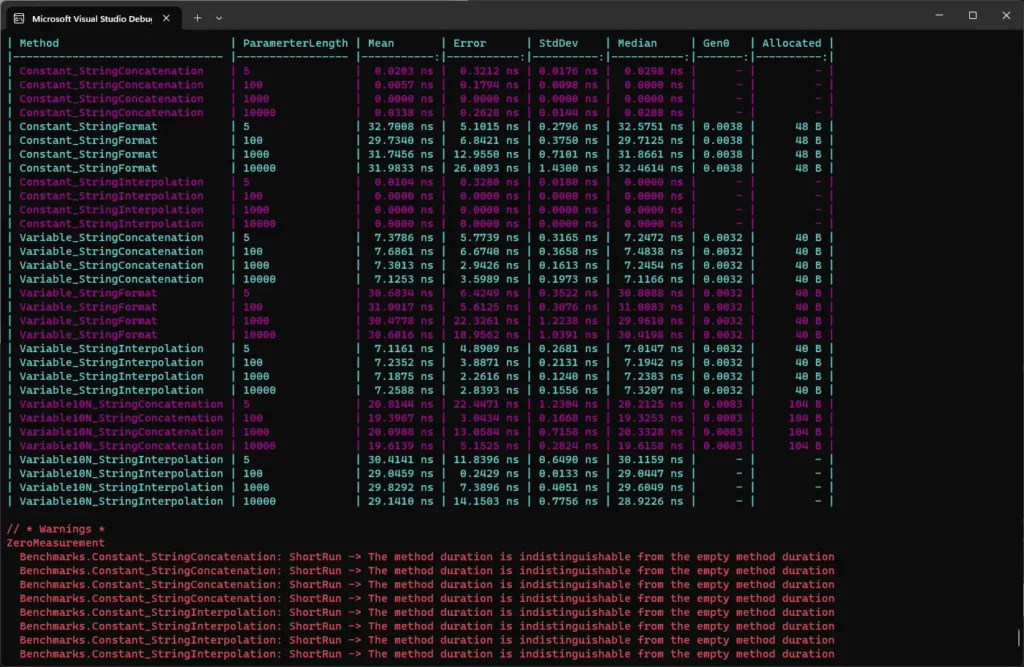Click mean value 30.6834 ns
Image resolution: width=1024 pixels, height=667 pixels.
(400, 293)
